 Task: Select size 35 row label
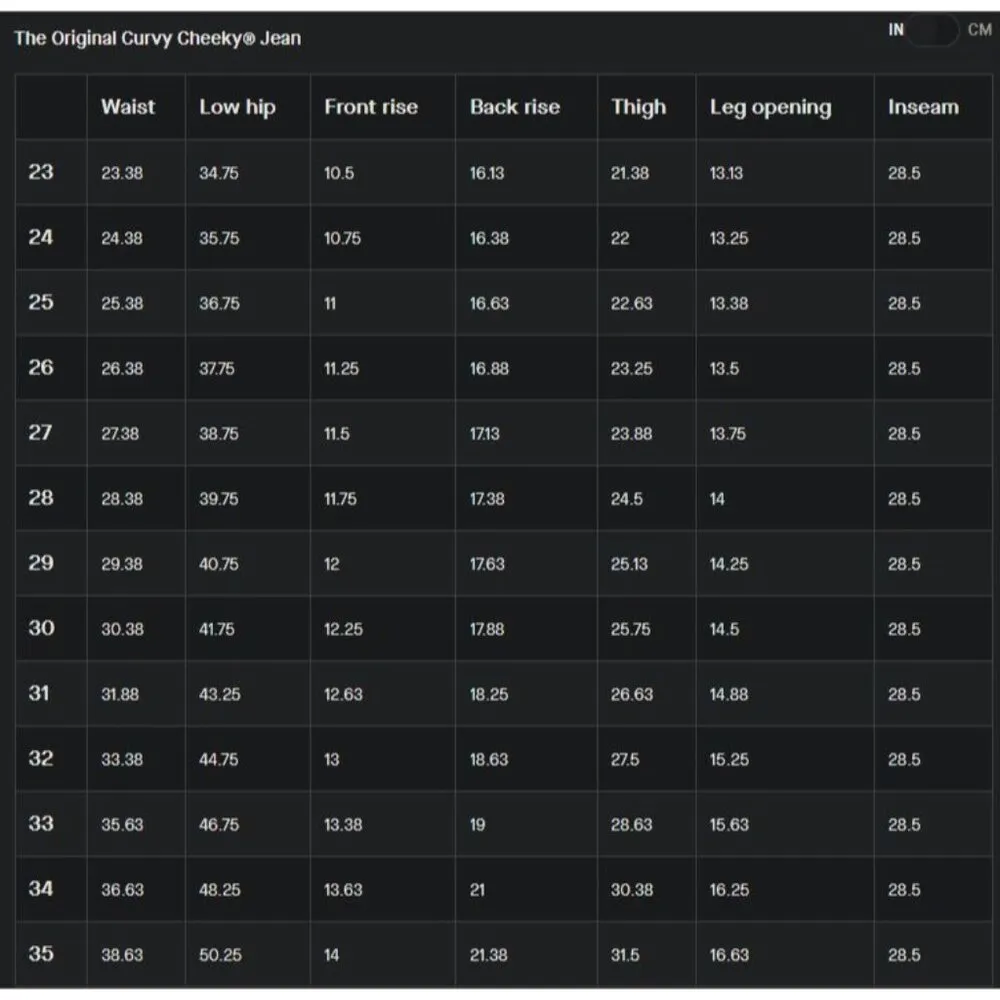click(x=41, y=954)
